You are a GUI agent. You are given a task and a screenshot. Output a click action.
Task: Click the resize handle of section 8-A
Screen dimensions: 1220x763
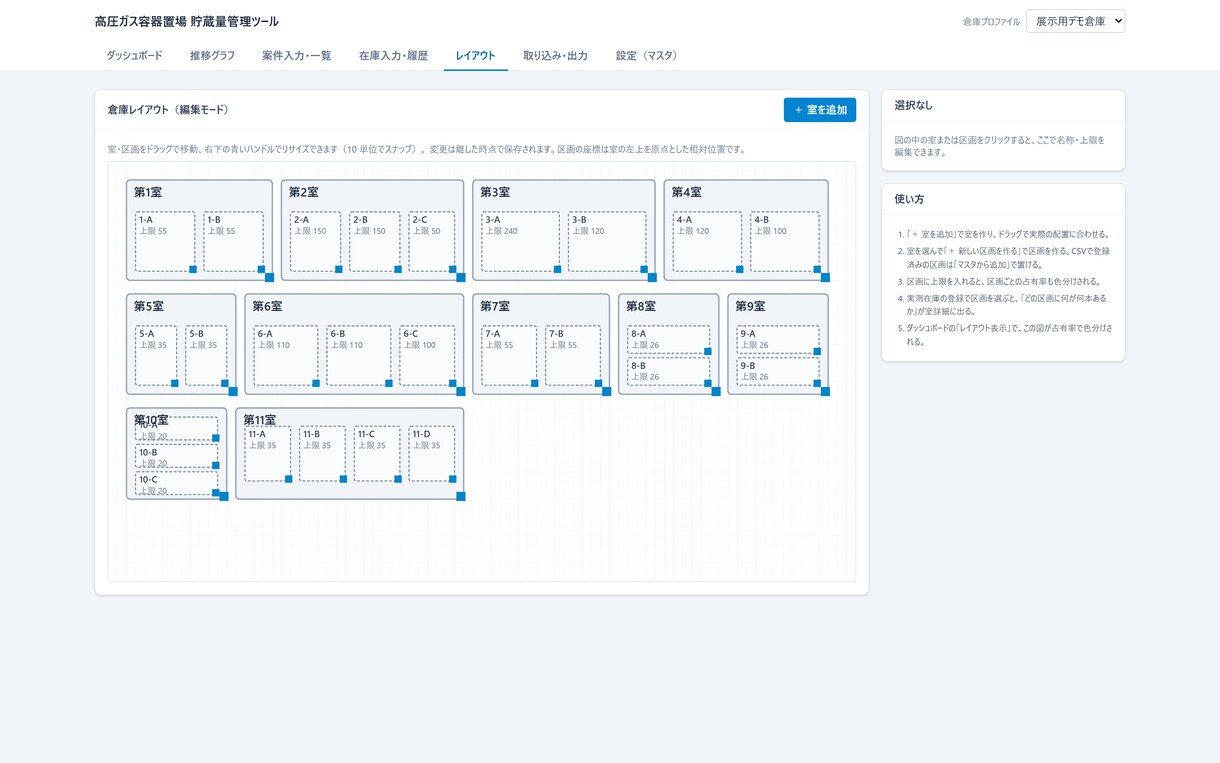coord(708,351)
